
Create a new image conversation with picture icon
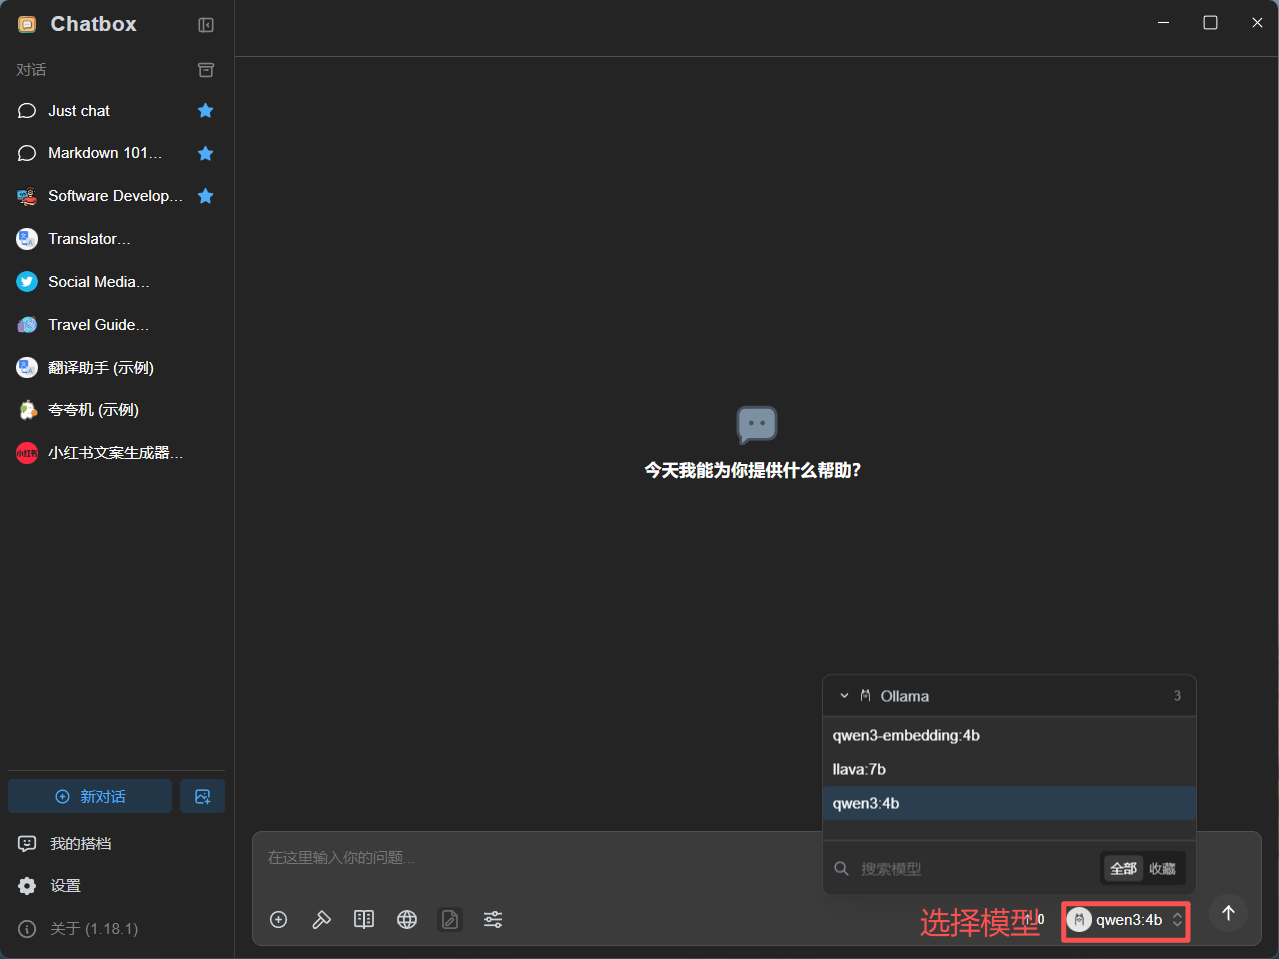(202, 797)
